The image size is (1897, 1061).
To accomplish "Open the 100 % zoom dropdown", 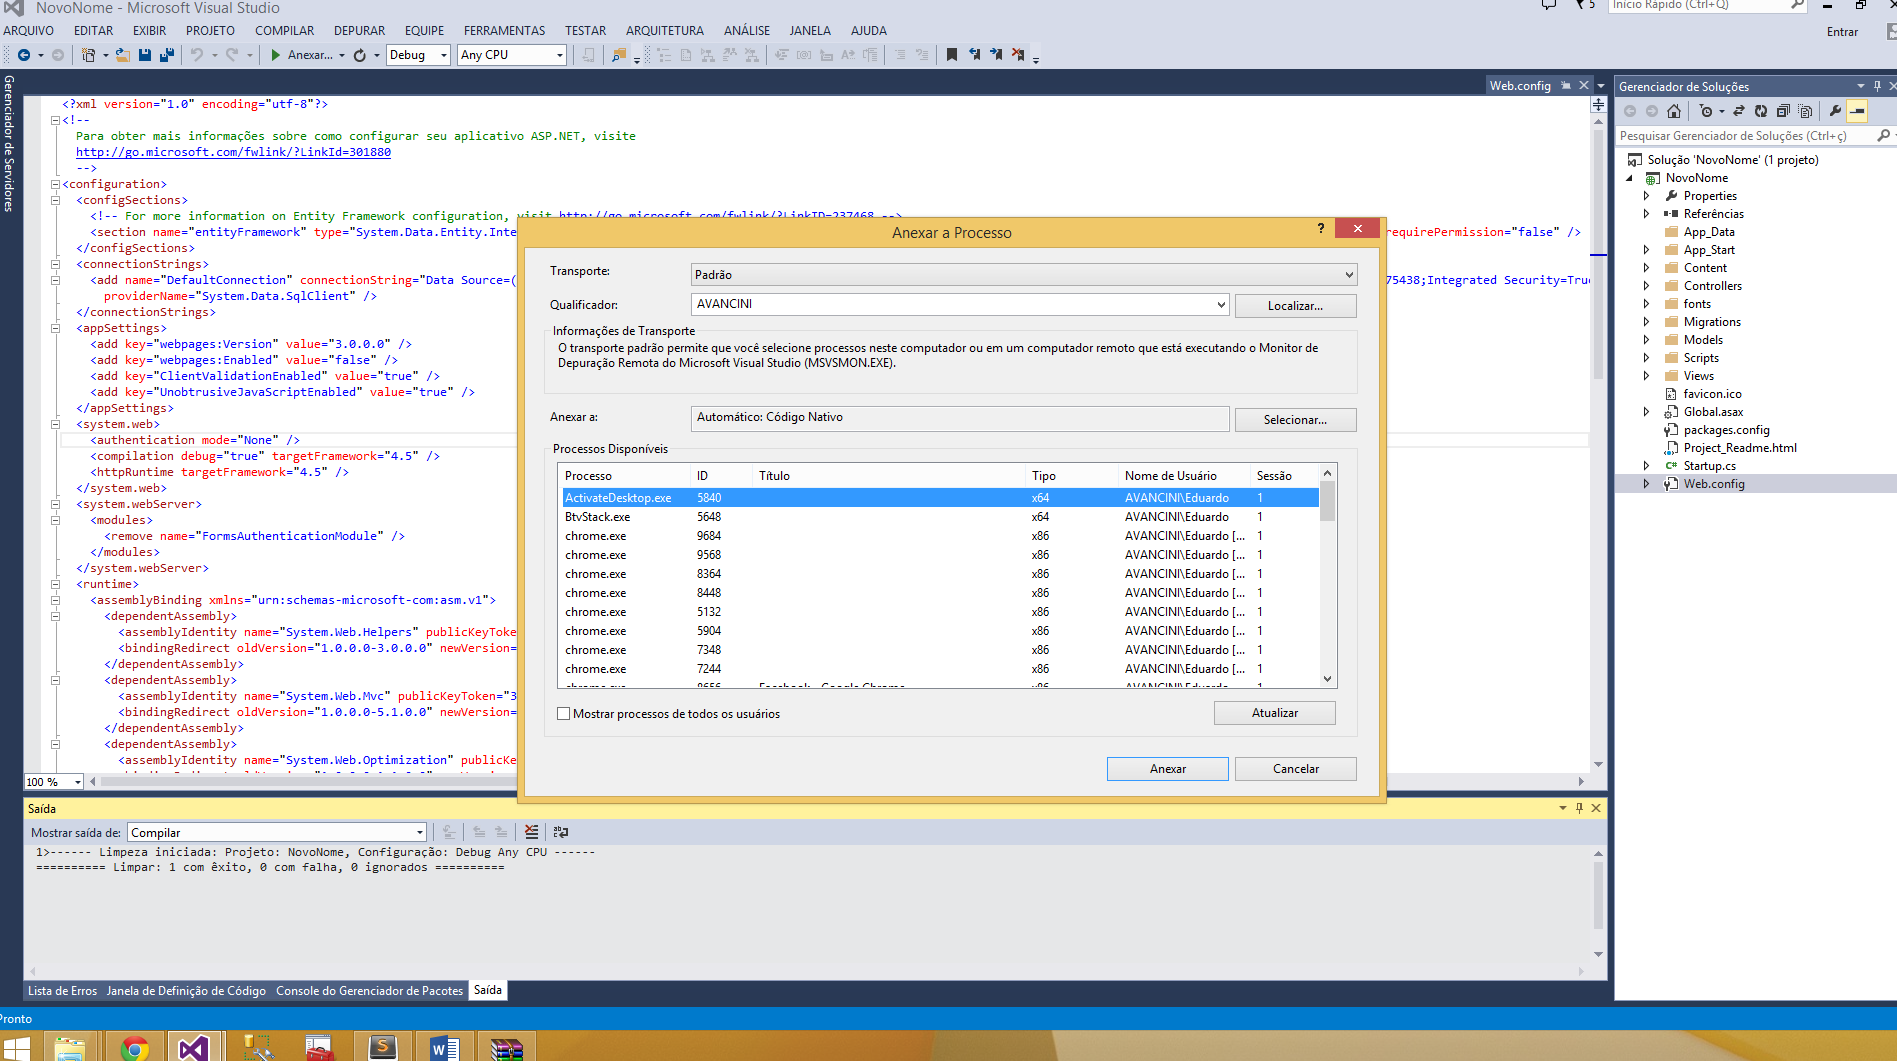I will coord(54,782).
